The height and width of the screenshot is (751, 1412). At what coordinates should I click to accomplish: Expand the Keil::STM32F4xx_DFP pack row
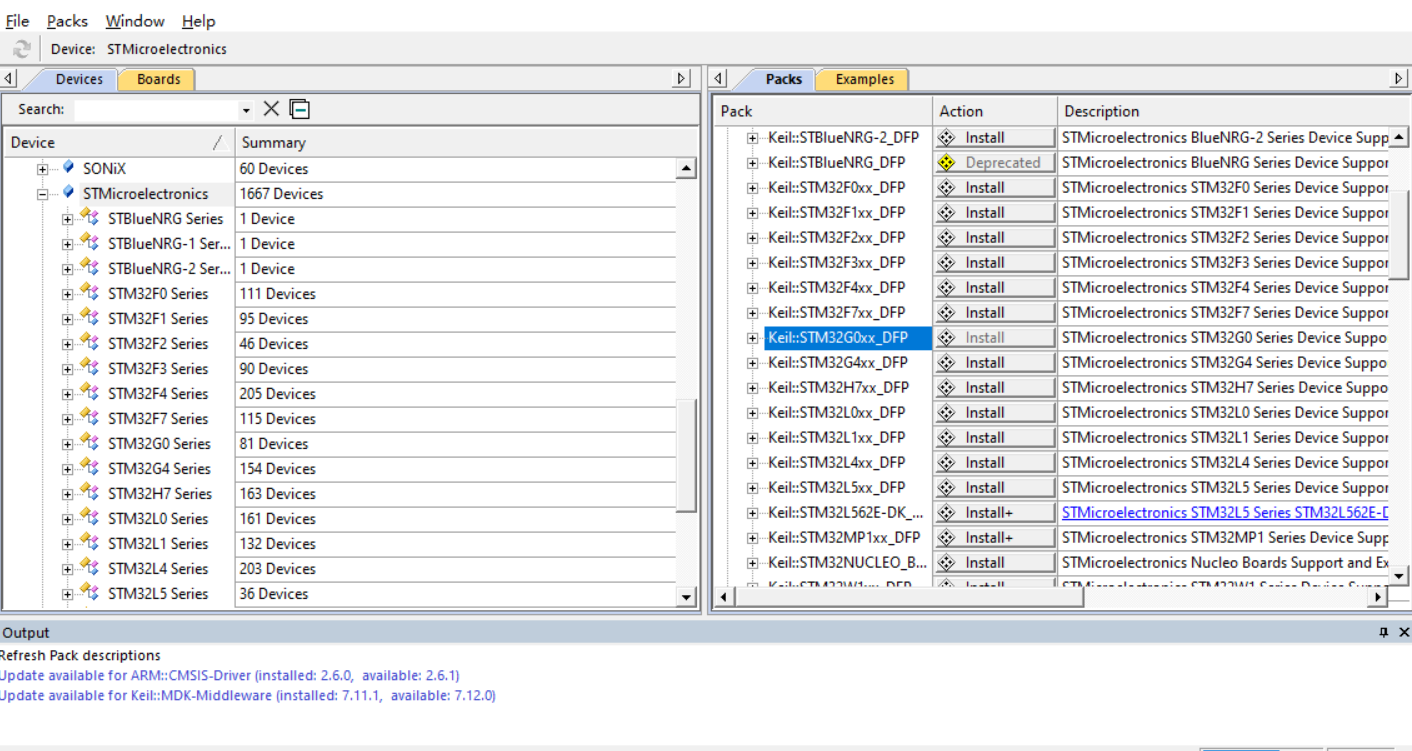752,288
